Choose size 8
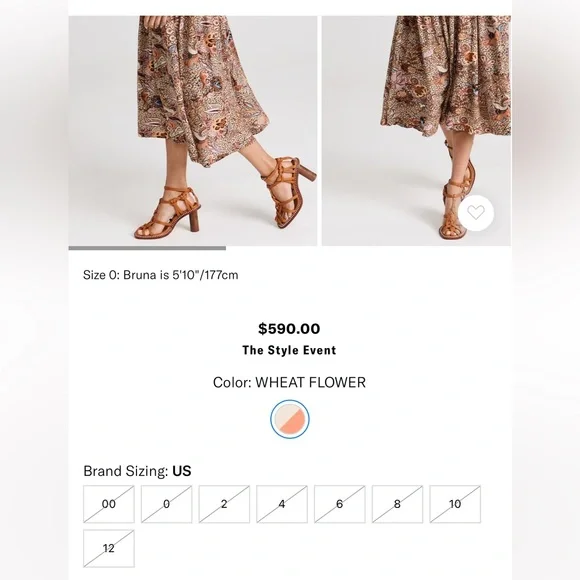580x580 pixels. click(x=397, y=504)
